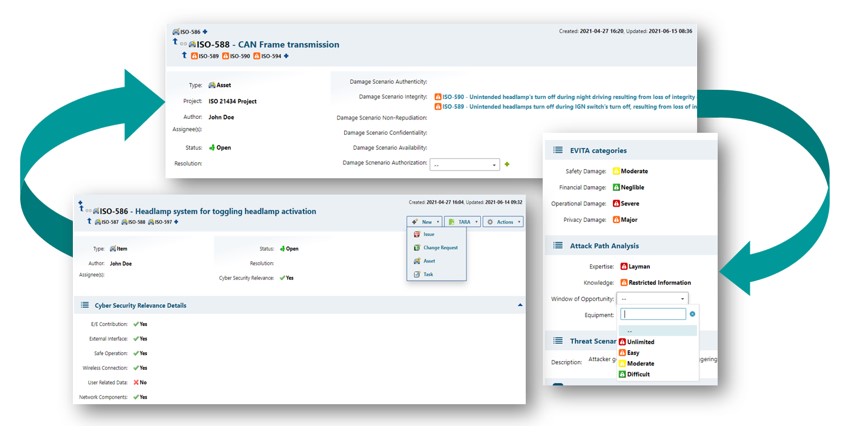Click the Asset type icon in the CAN Frame panel
The width and height of the screenshot is (862, 441).
212,85
